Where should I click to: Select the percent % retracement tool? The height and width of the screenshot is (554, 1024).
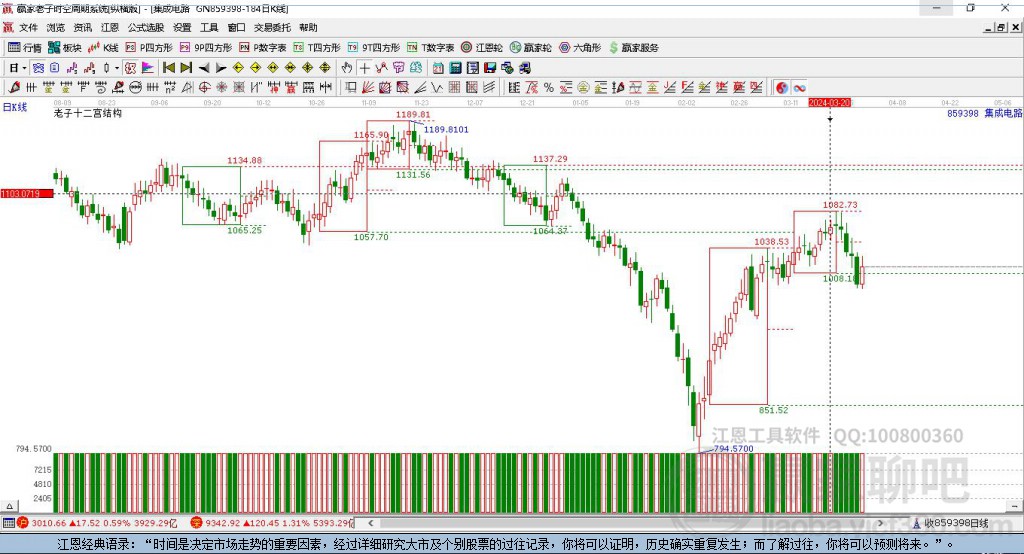(549, 87)
